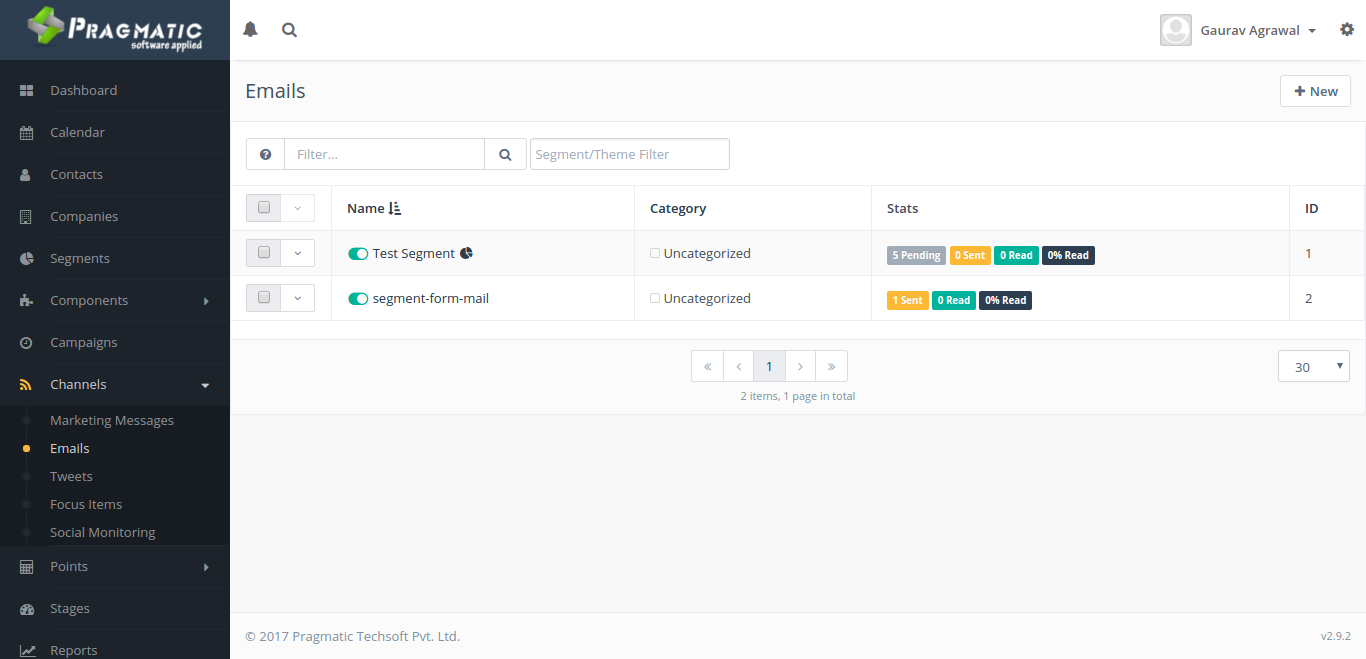Click the Calendar icon in sidebar

click(27, 132)
